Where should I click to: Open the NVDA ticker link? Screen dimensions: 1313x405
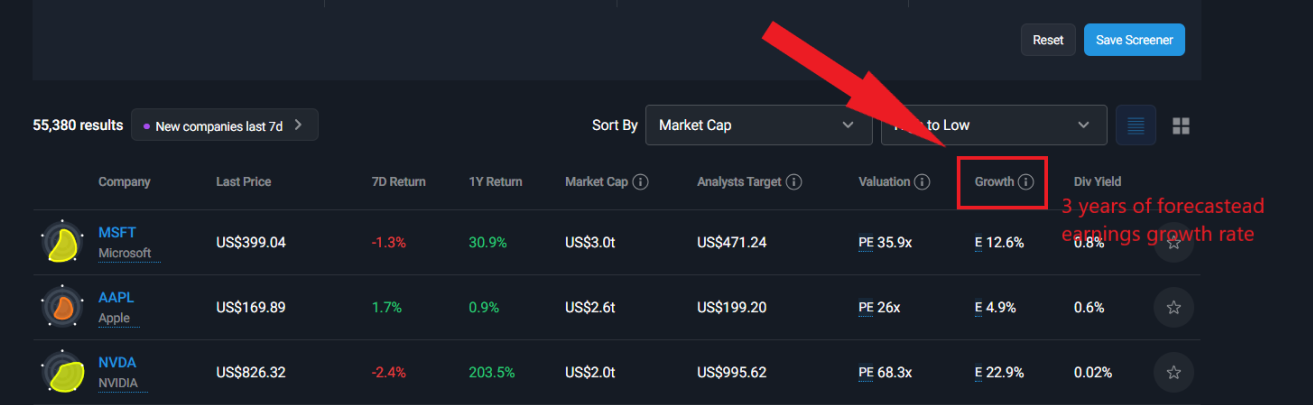117,362
